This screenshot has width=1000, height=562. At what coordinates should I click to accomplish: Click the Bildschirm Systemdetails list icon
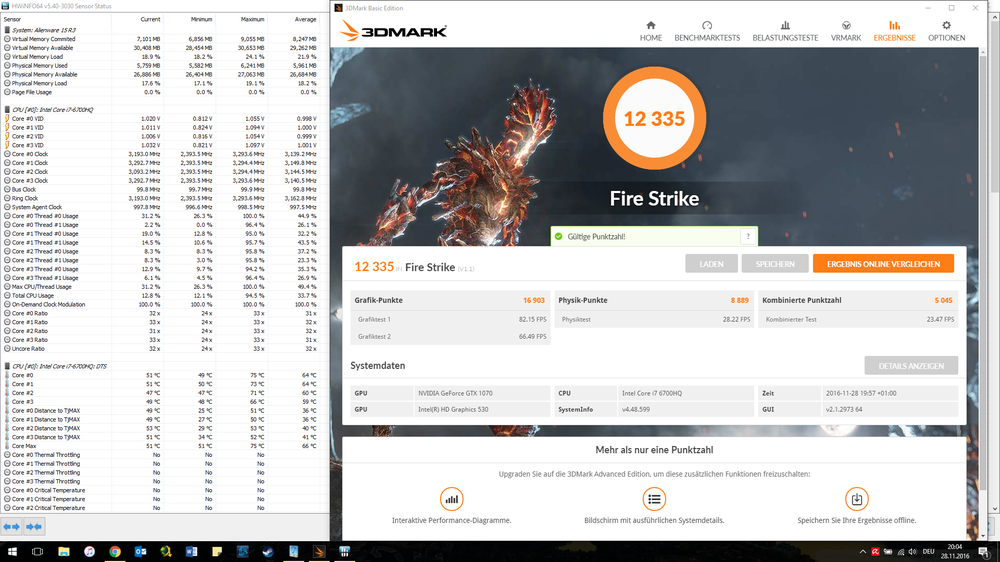pyautogui.click(x=654, y=499)
